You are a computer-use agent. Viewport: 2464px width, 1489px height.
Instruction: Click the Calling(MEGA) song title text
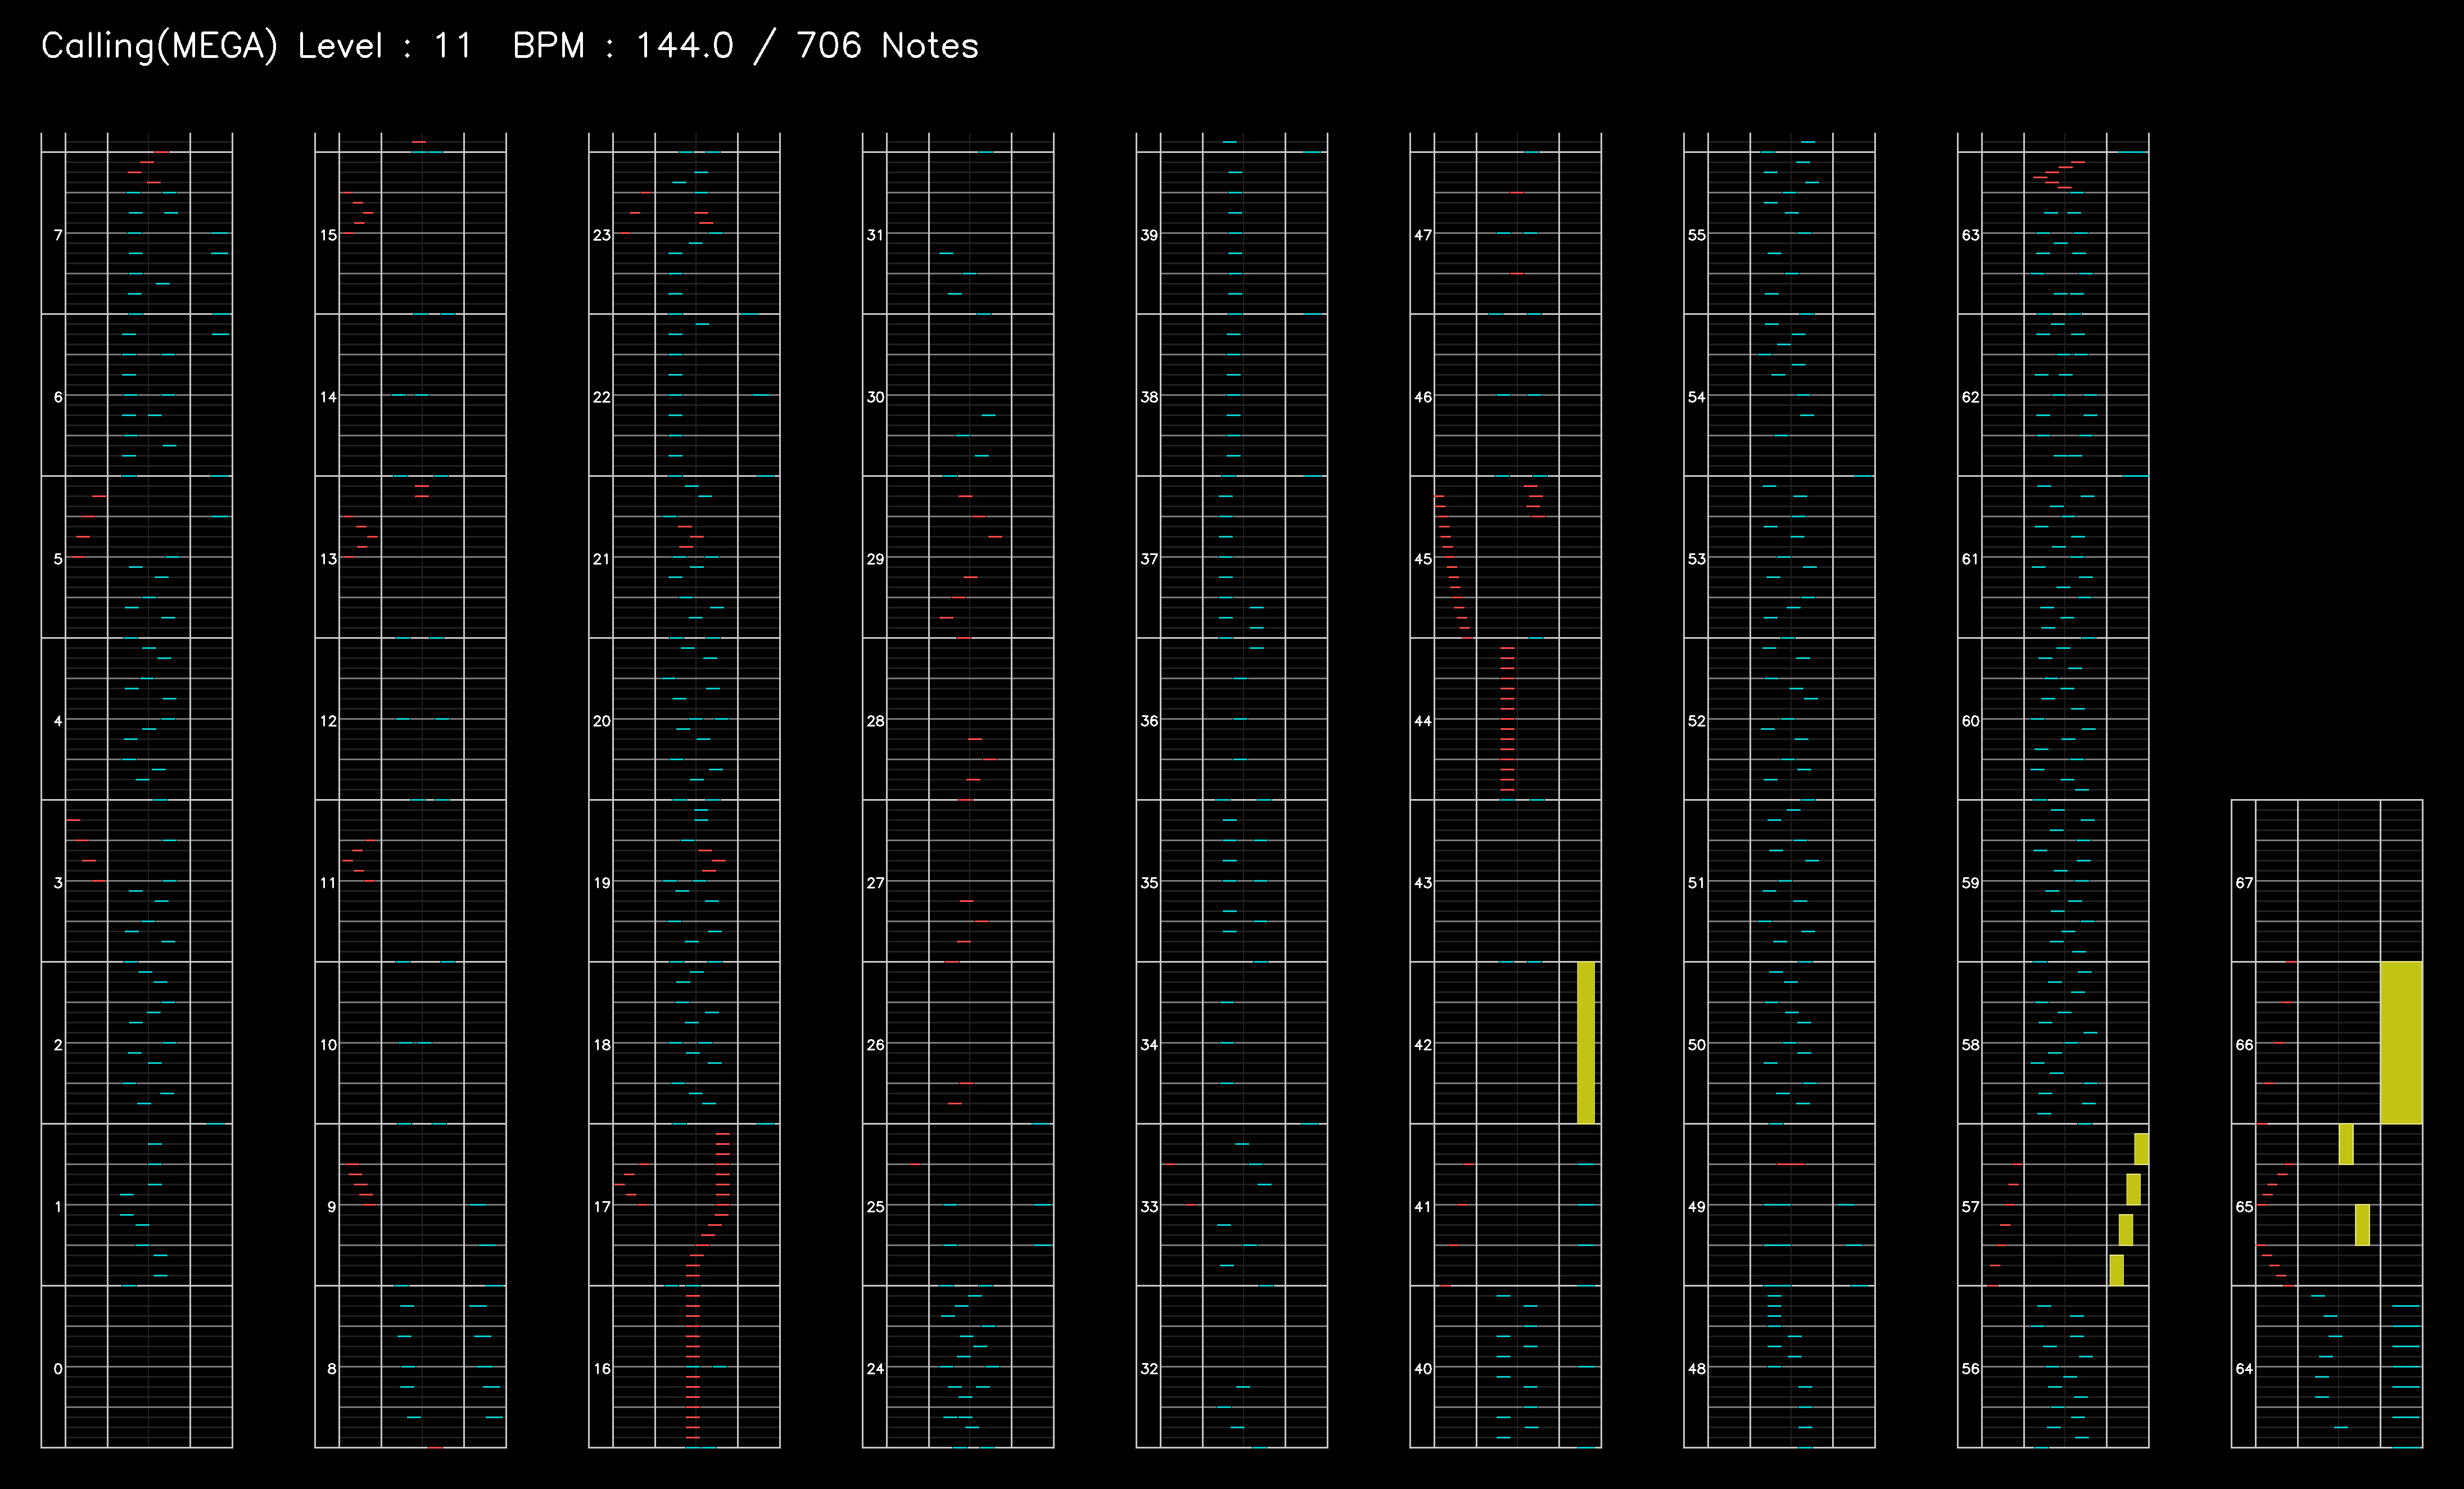click(x=159, y=46)
